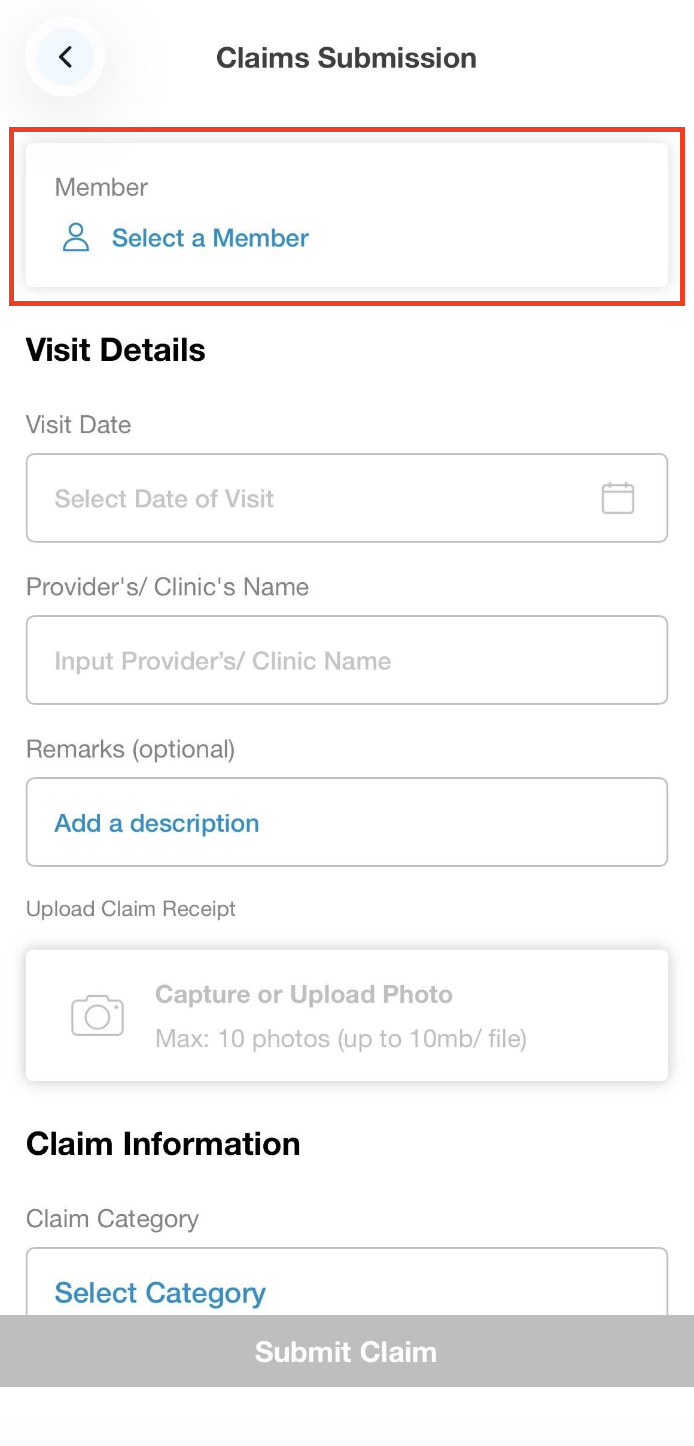Screen dimensions: 694x1446
Task: Expand the Select Category dropdown
Action: click(x=346, y=1288)
